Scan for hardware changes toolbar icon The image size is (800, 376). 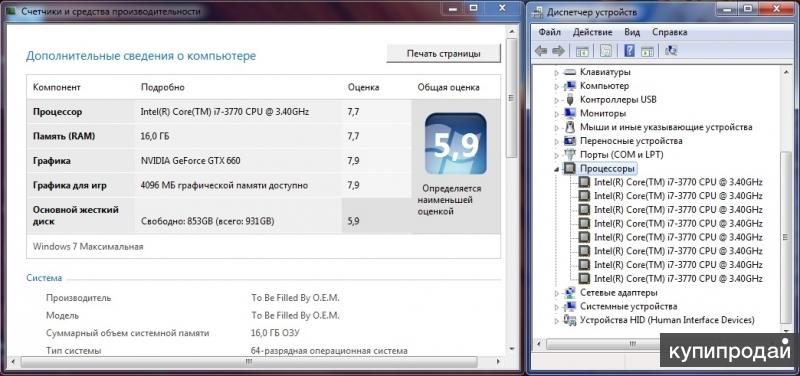(x=671, y=51)
